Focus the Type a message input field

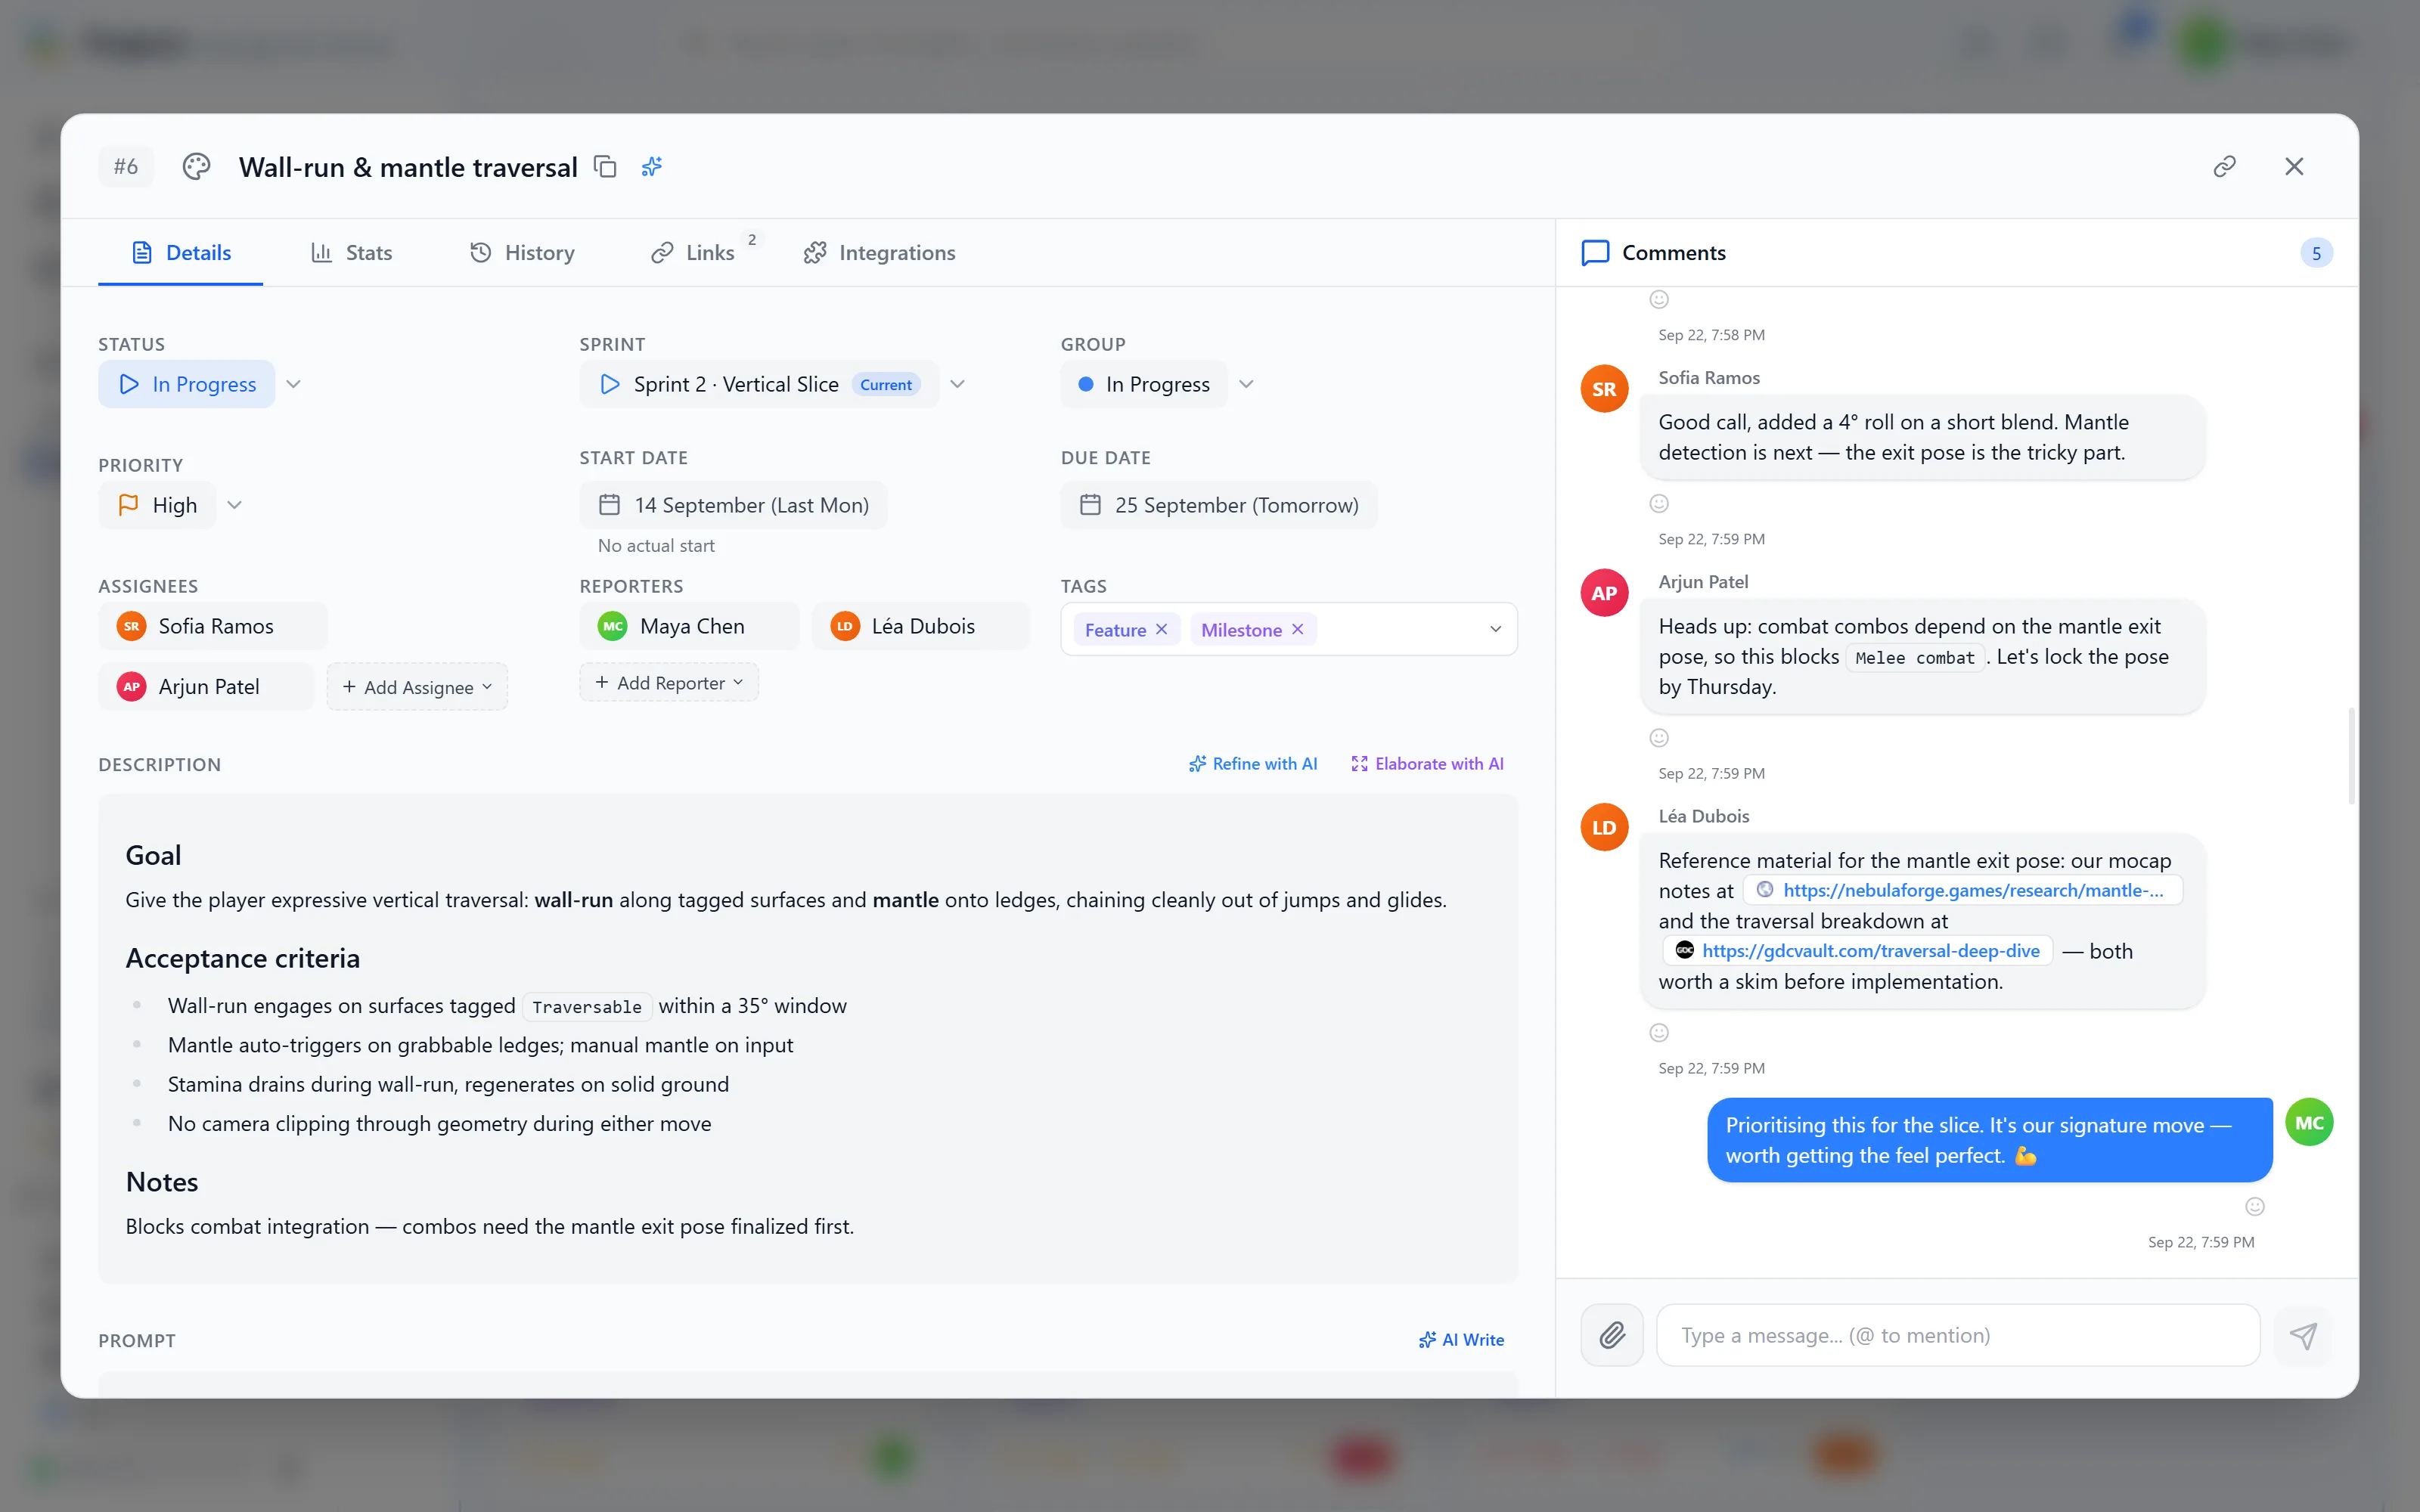click(1958, 1335)
